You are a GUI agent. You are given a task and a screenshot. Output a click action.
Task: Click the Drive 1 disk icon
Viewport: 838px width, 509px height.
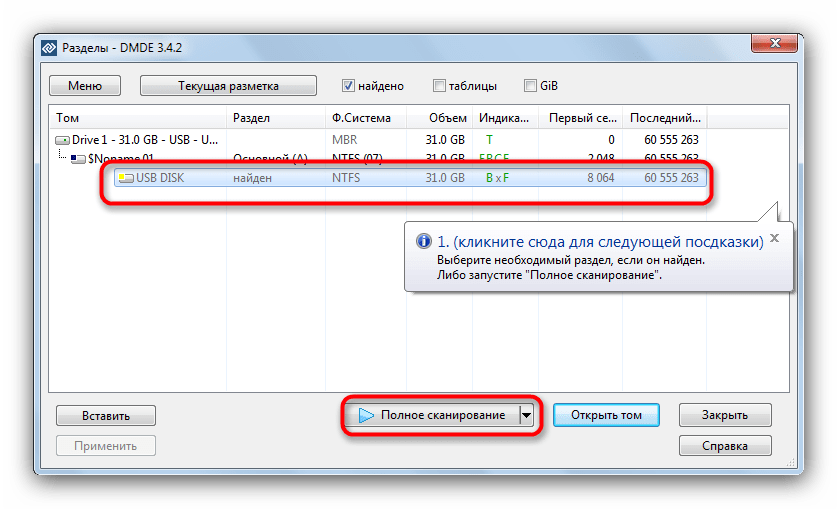pos(62,140)
